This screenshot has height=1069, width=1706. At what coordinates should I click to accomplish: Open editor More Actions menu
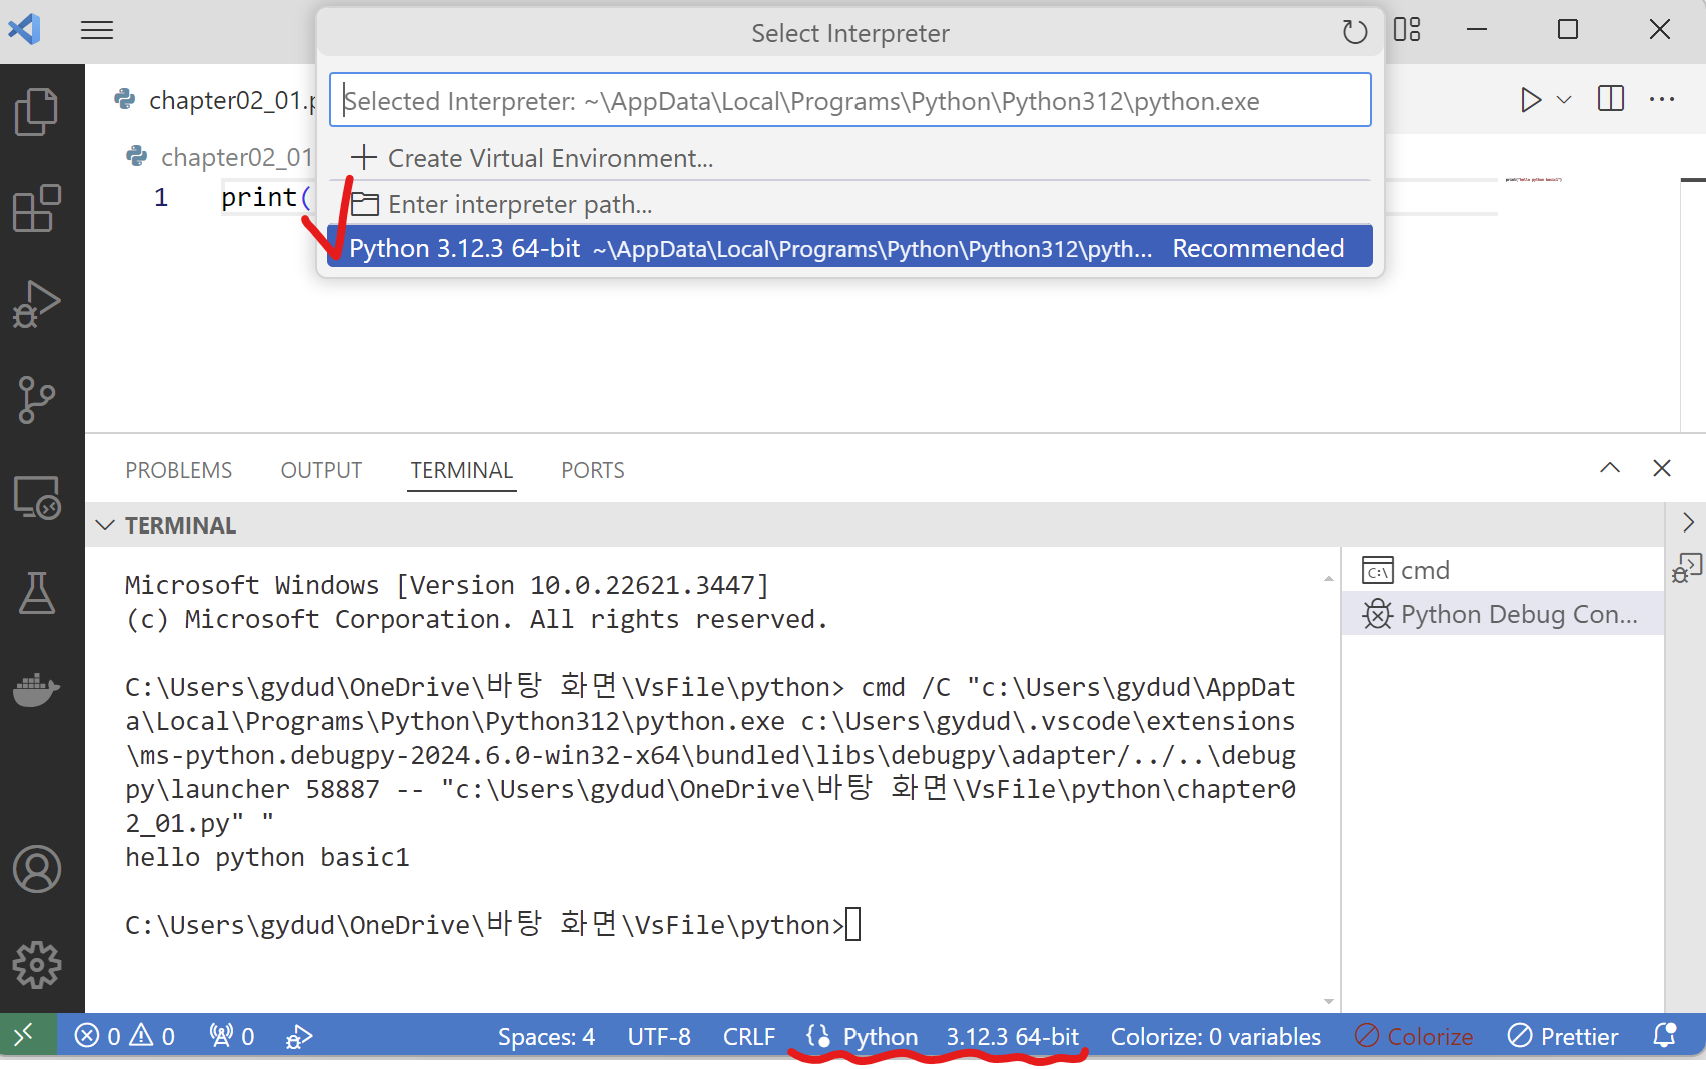[1662, 99]
